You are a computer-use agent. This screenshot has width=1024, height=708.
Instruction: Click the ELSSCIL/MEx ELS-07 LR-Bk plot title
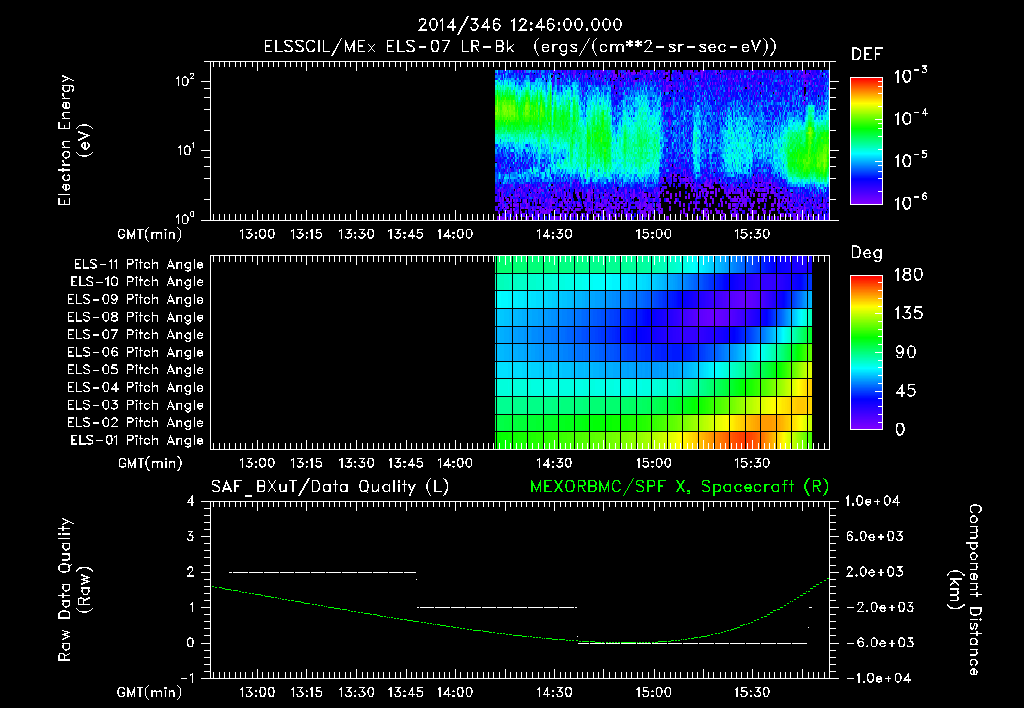[520, 46]
